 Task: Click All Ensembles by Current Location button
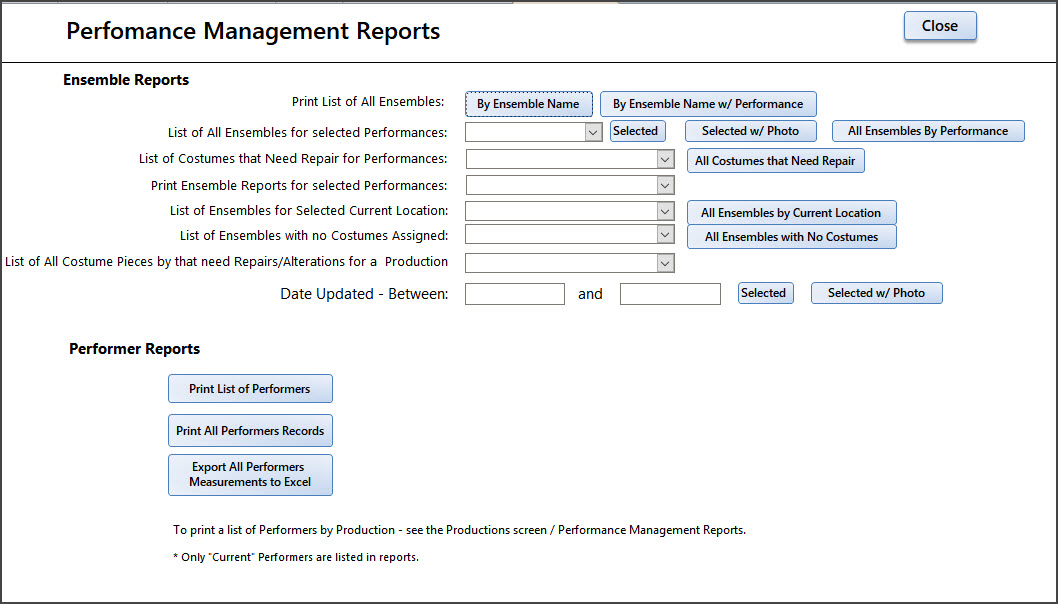click(x=791, y=213)
